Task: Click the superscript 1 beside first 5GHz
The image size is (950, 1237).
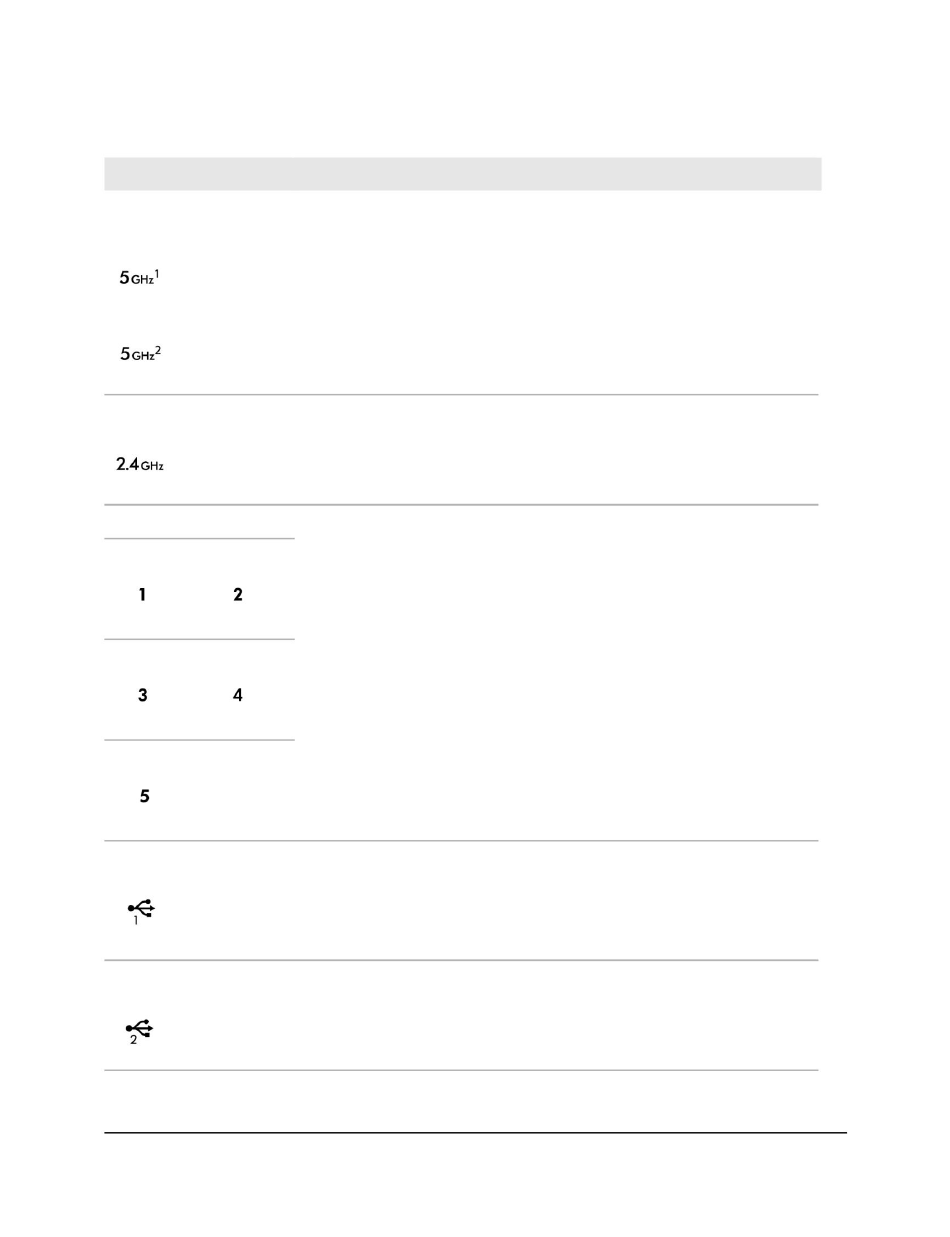Action: pos(157,275)
